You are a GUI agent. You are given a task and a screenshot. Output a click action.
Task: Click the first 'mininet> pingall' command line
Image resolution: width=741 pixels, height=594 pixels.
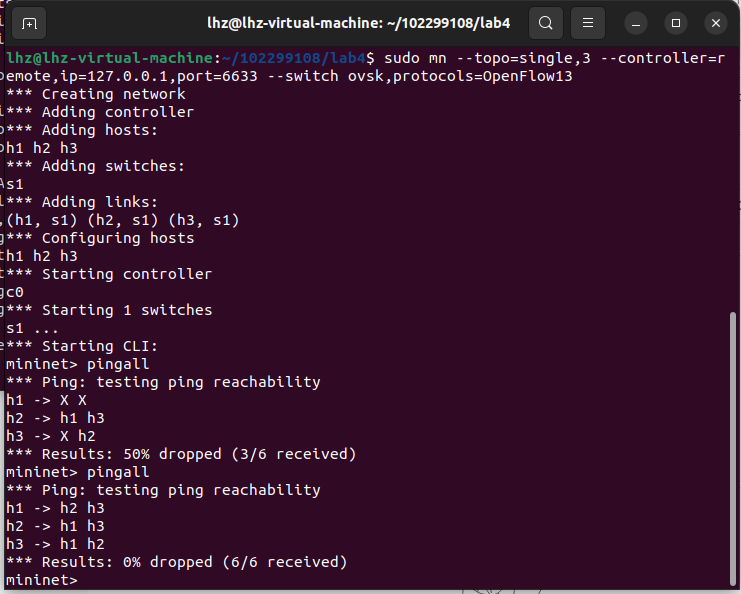[x=77, y=364]
